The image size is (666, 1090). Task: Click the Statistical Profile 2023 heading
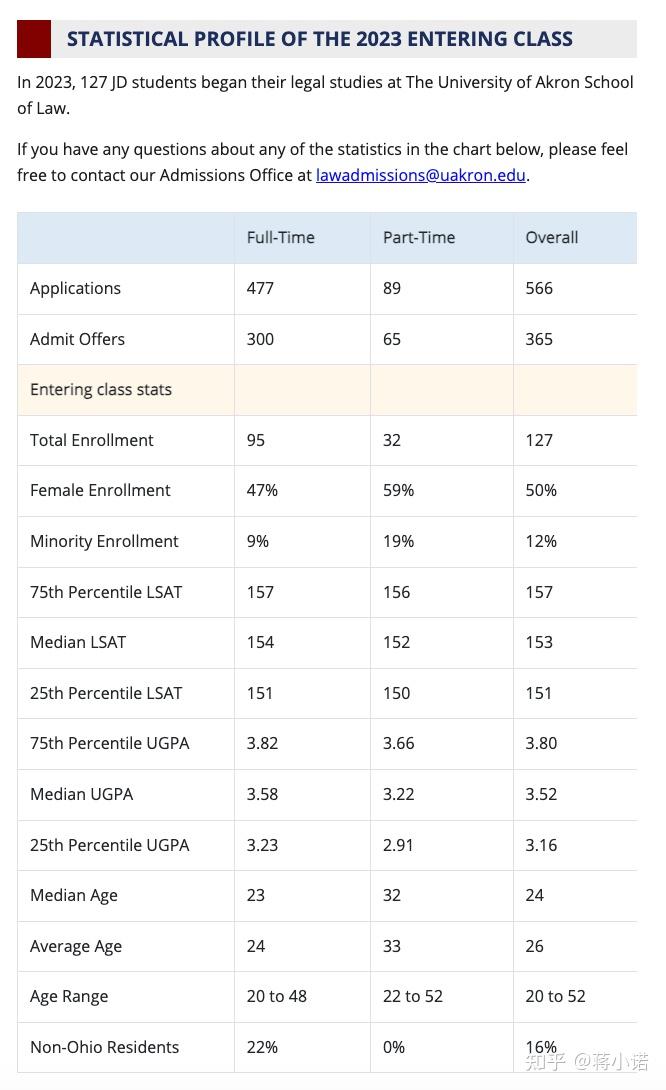319,39
